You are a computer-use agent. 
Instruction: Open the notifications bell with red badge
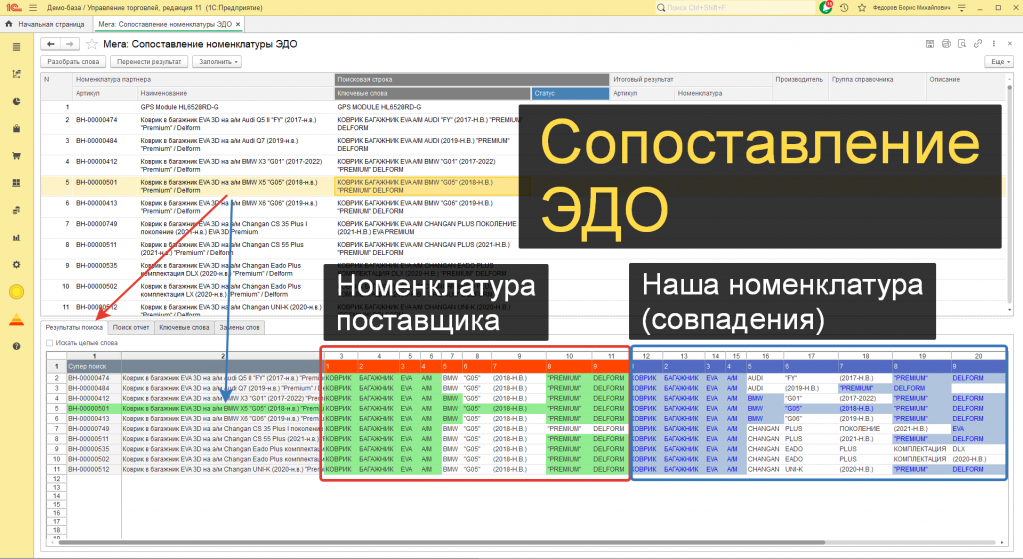tap(826, 7)
